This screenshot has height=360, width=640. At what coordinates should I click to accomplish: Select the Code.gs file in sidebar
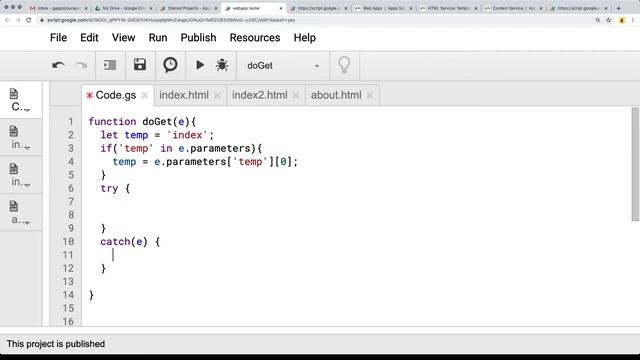coord(20,100)
